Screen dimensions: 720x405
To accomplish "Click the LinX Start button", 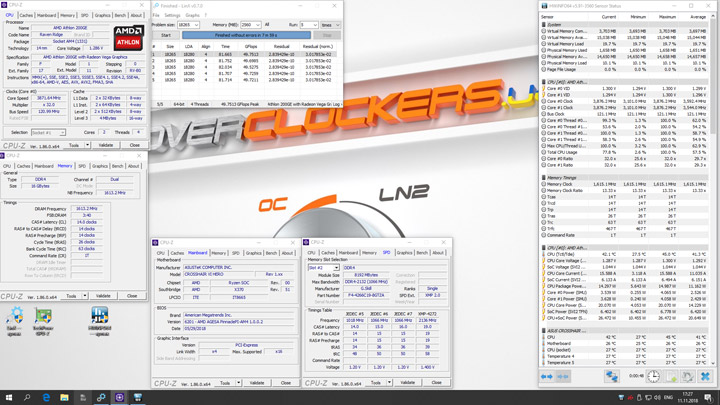I will (x=166, y=35).
